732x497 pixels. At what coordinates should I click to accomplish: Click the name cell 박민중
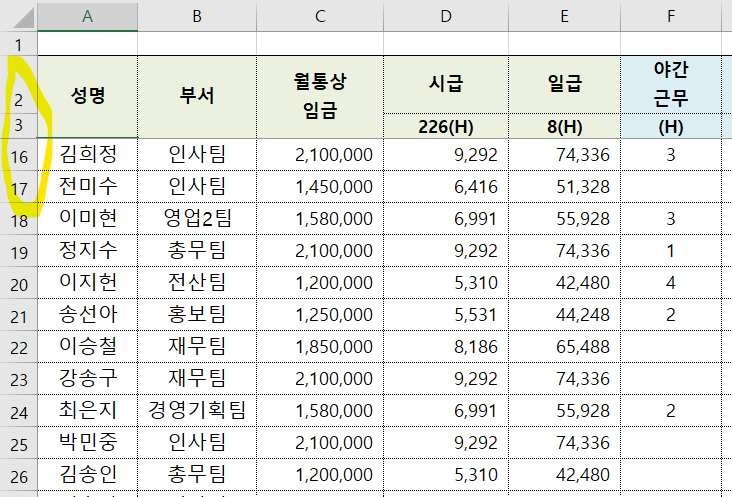click(x=87, y=443)
